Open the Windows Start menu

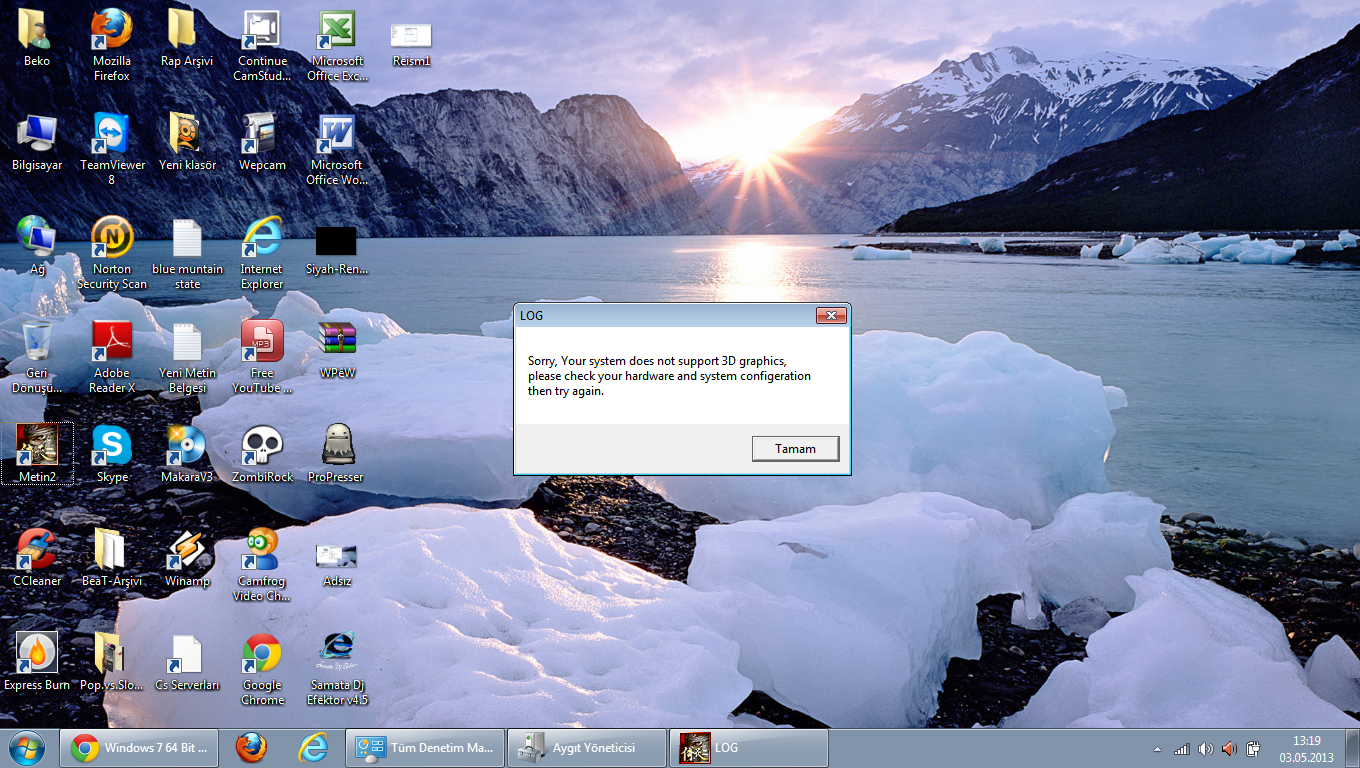click(x=27, y=748)
